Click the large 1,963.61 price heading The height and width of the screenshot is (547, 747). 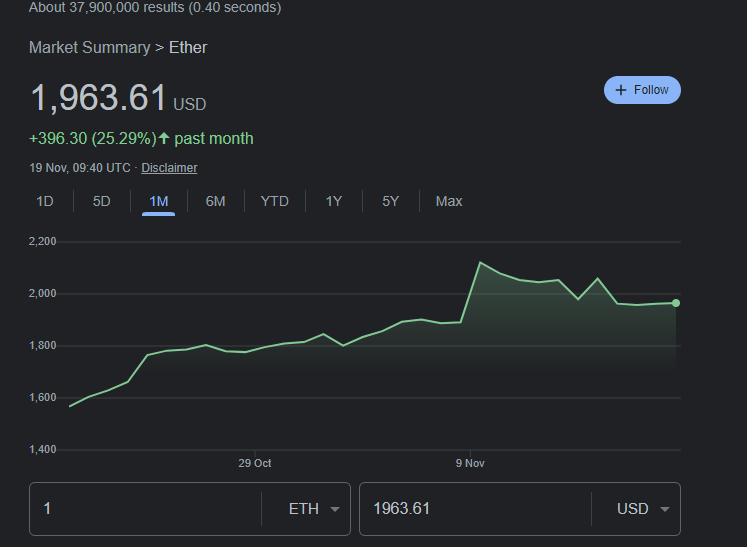(98, 98)
